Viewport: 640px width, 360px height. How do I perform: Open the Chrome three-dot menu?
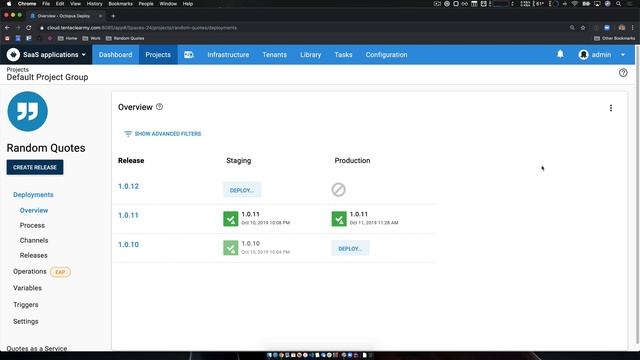coord(633,28)
